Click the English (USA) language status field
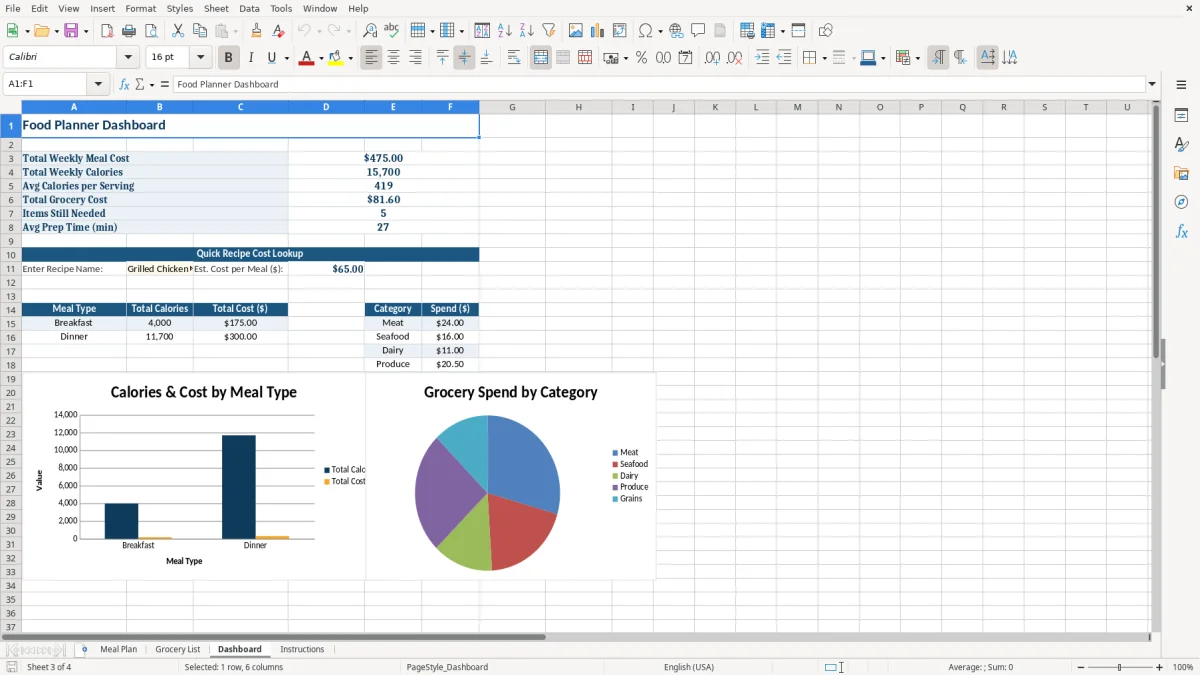 [689, 667]
